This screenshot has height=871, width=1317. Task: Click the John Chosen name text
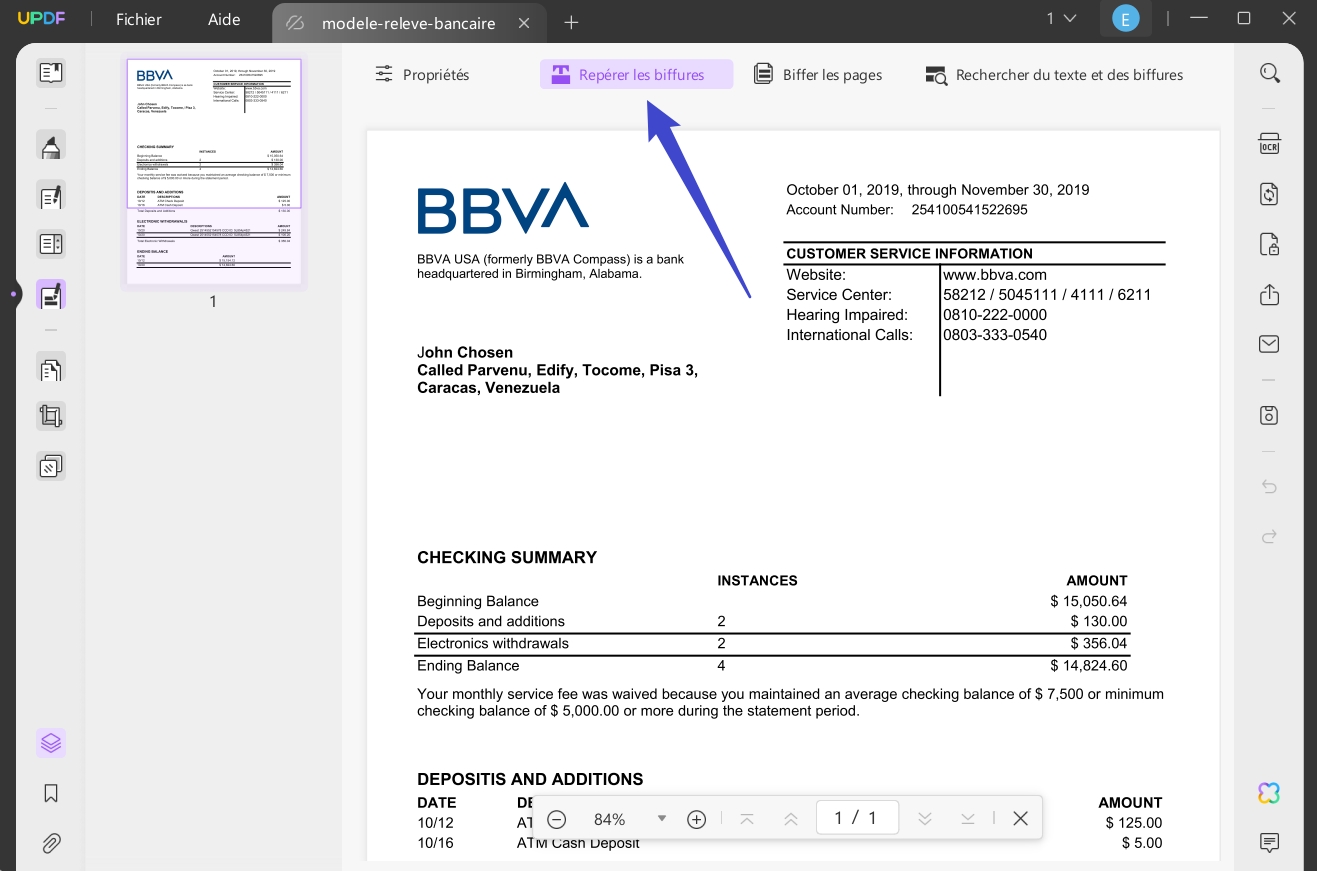coord(465,353)
